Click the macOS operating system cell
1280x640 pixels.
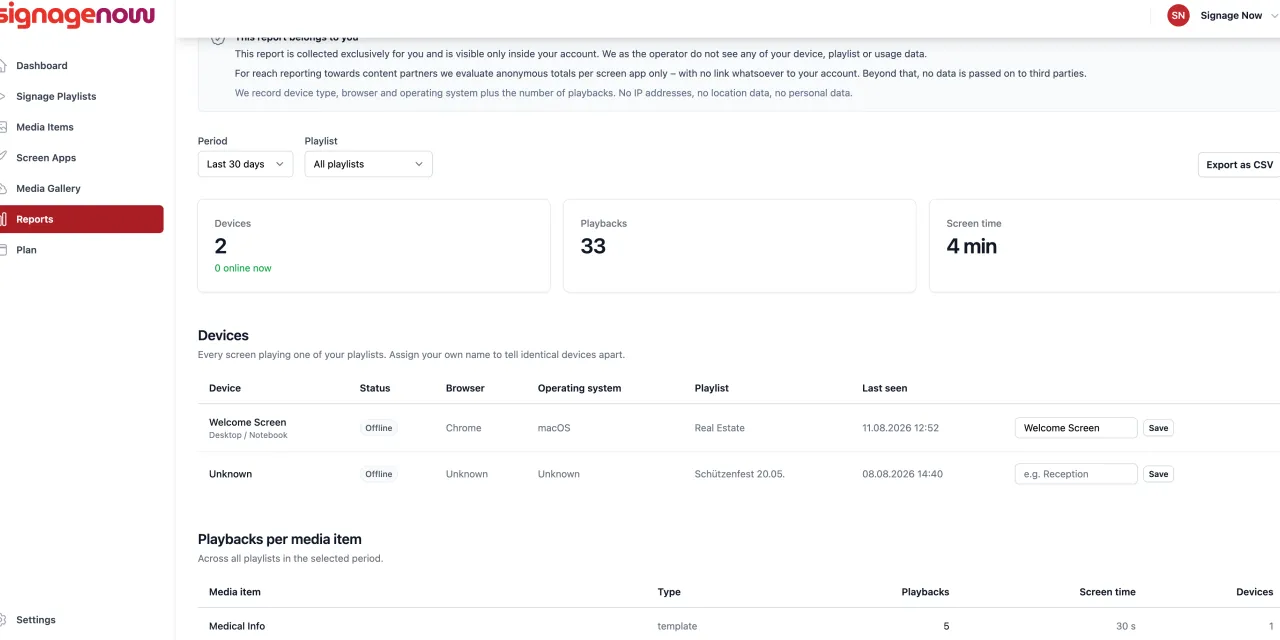[x=554, y=428]
